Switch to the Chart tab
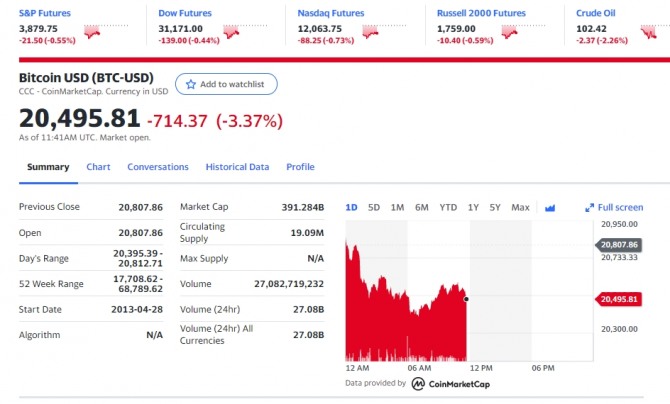This screenshot has width=670, height=404. tap(98, 167)
